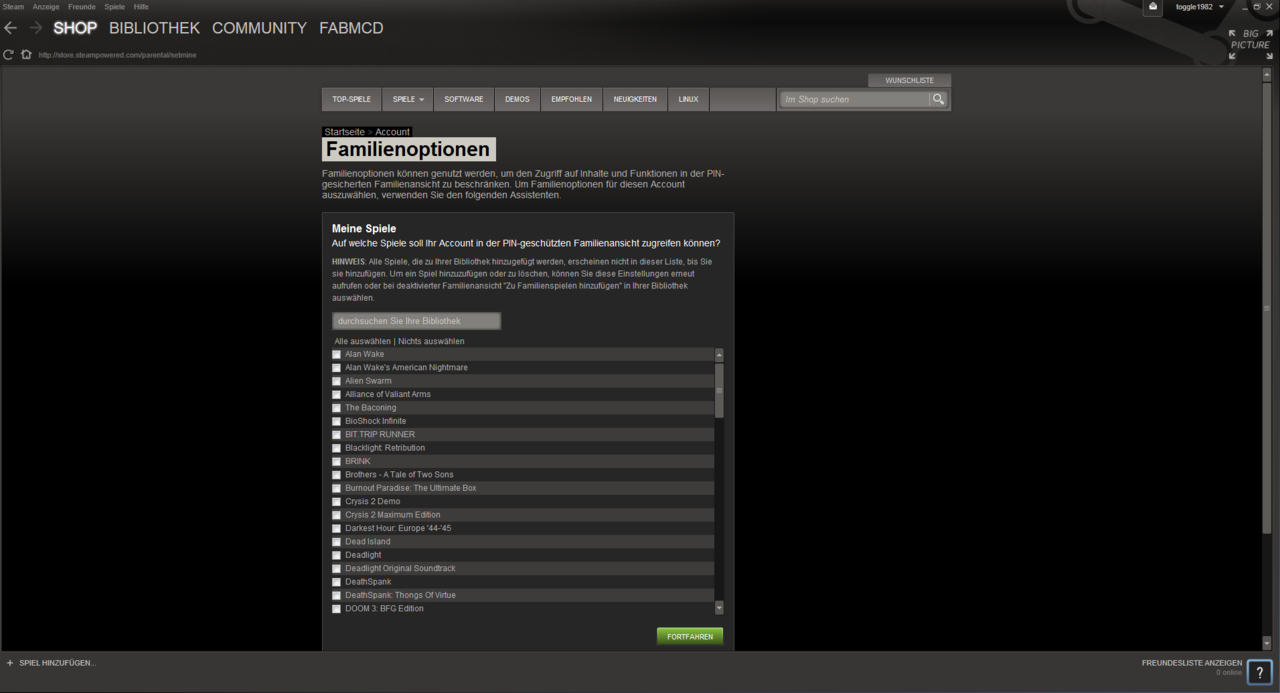Click the Alle auswählen link

coord(363,341)
